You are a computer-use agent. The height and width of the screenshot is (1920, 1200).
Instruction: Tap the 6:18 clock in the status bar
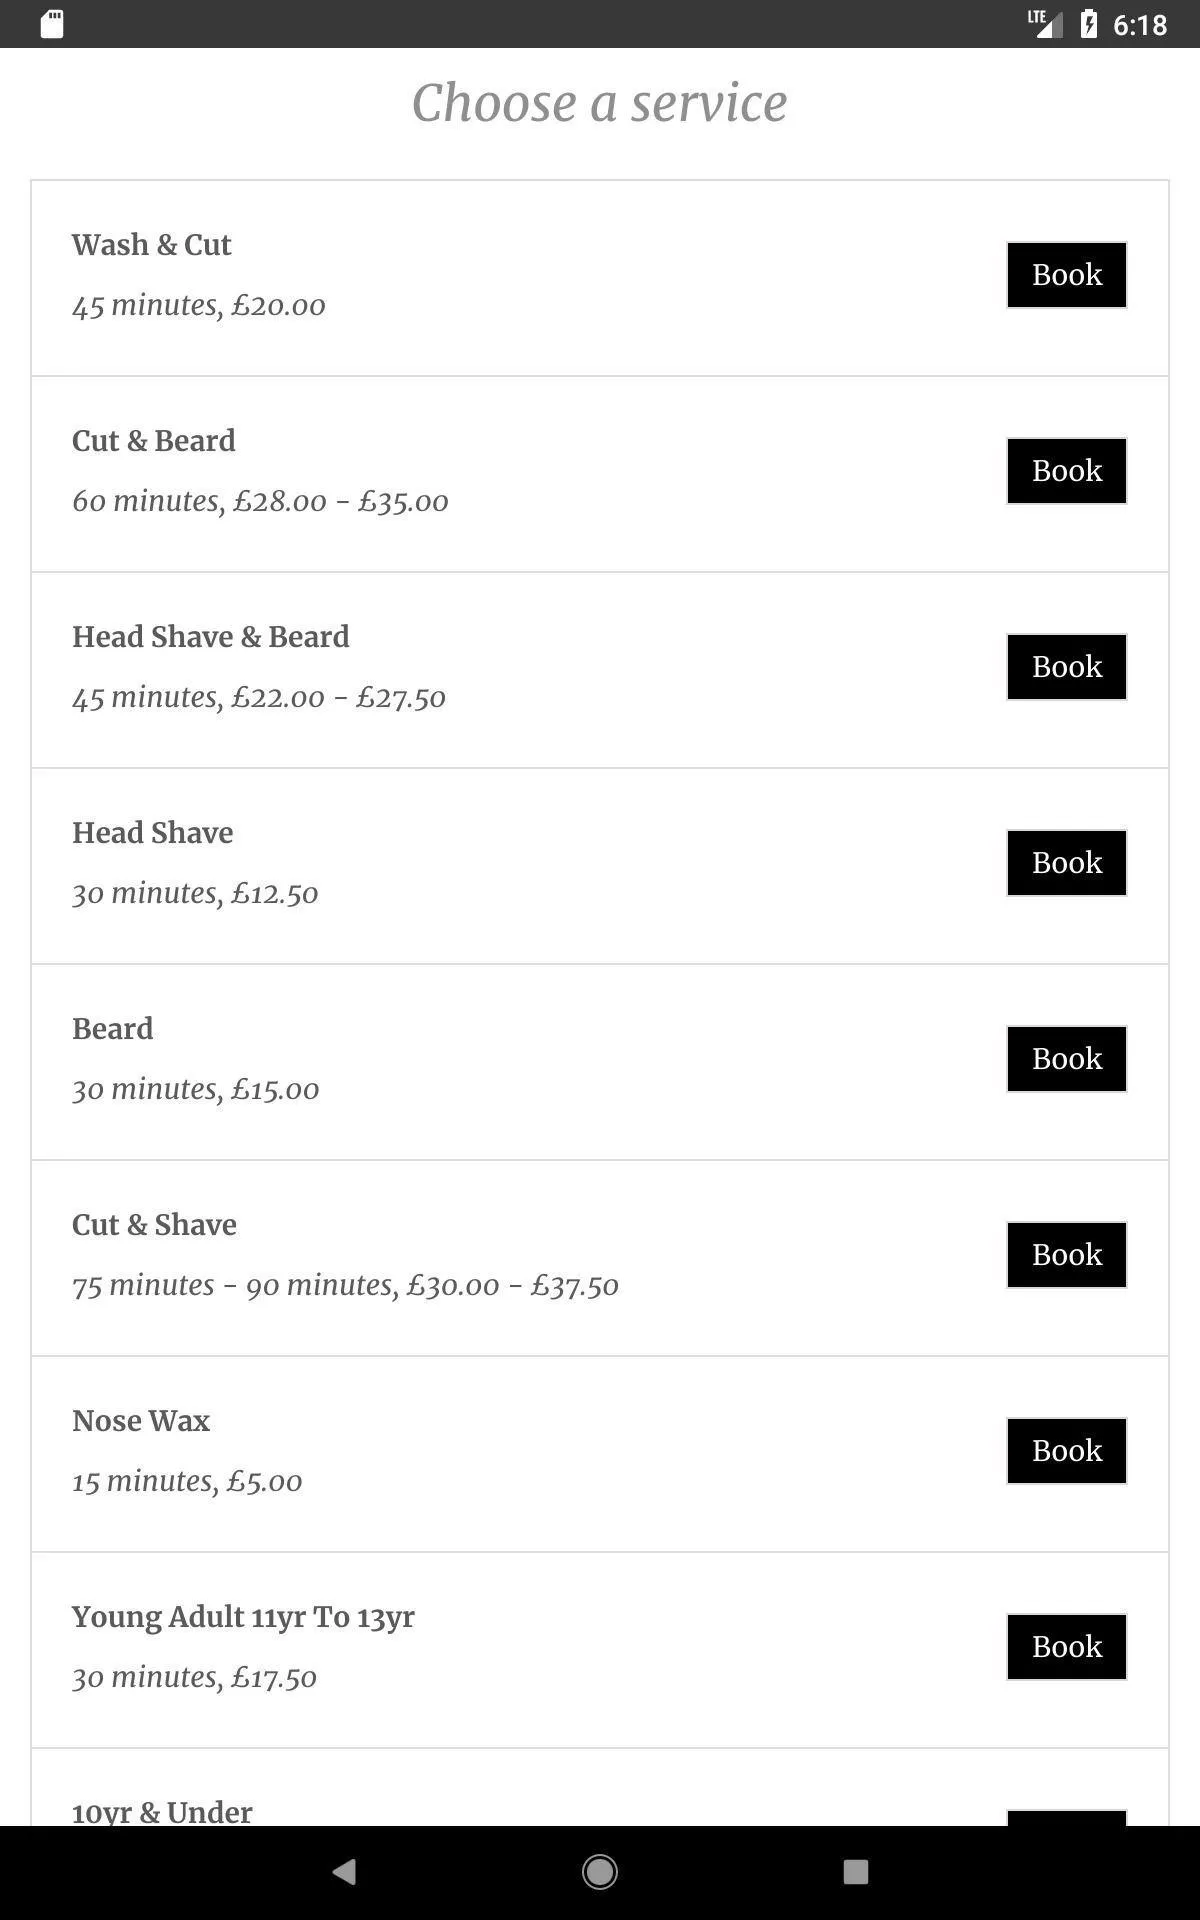pyautogui.click(x=1140, y=24)
